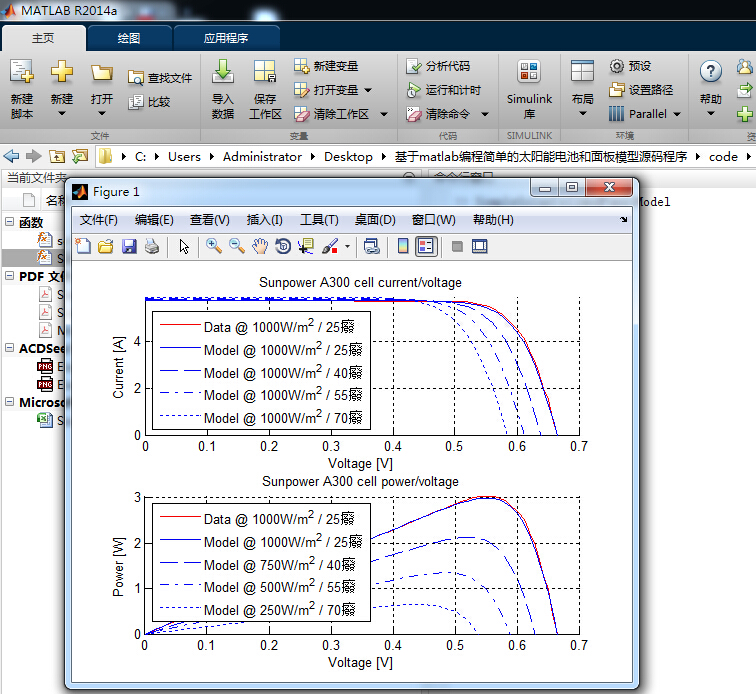
Task: Toggle Hide Plot Tools icon
Action: pos(457,246)
